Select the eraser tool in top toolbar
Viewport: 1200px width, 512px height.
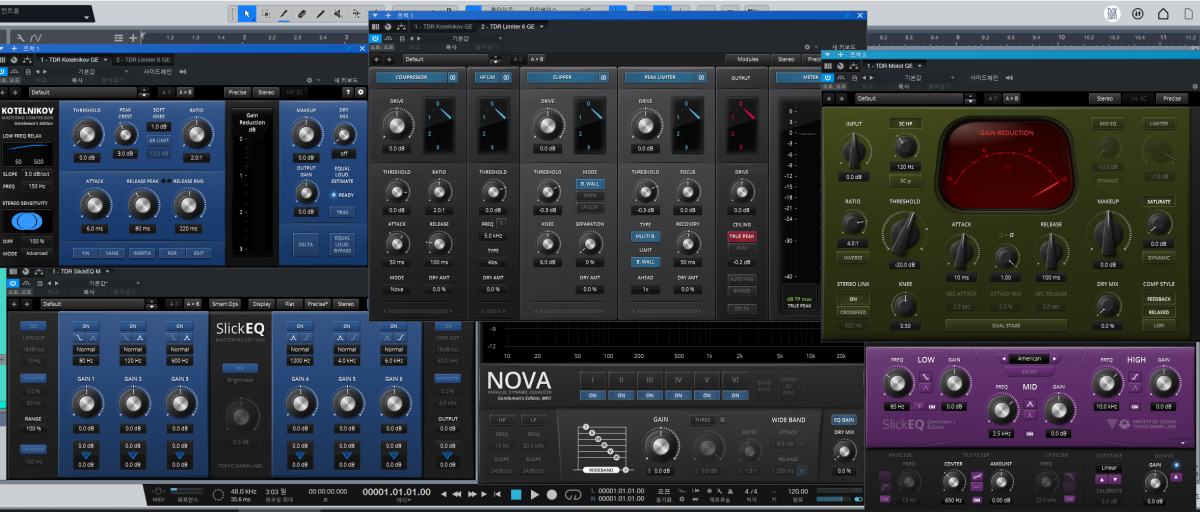(x=302, y=14)
